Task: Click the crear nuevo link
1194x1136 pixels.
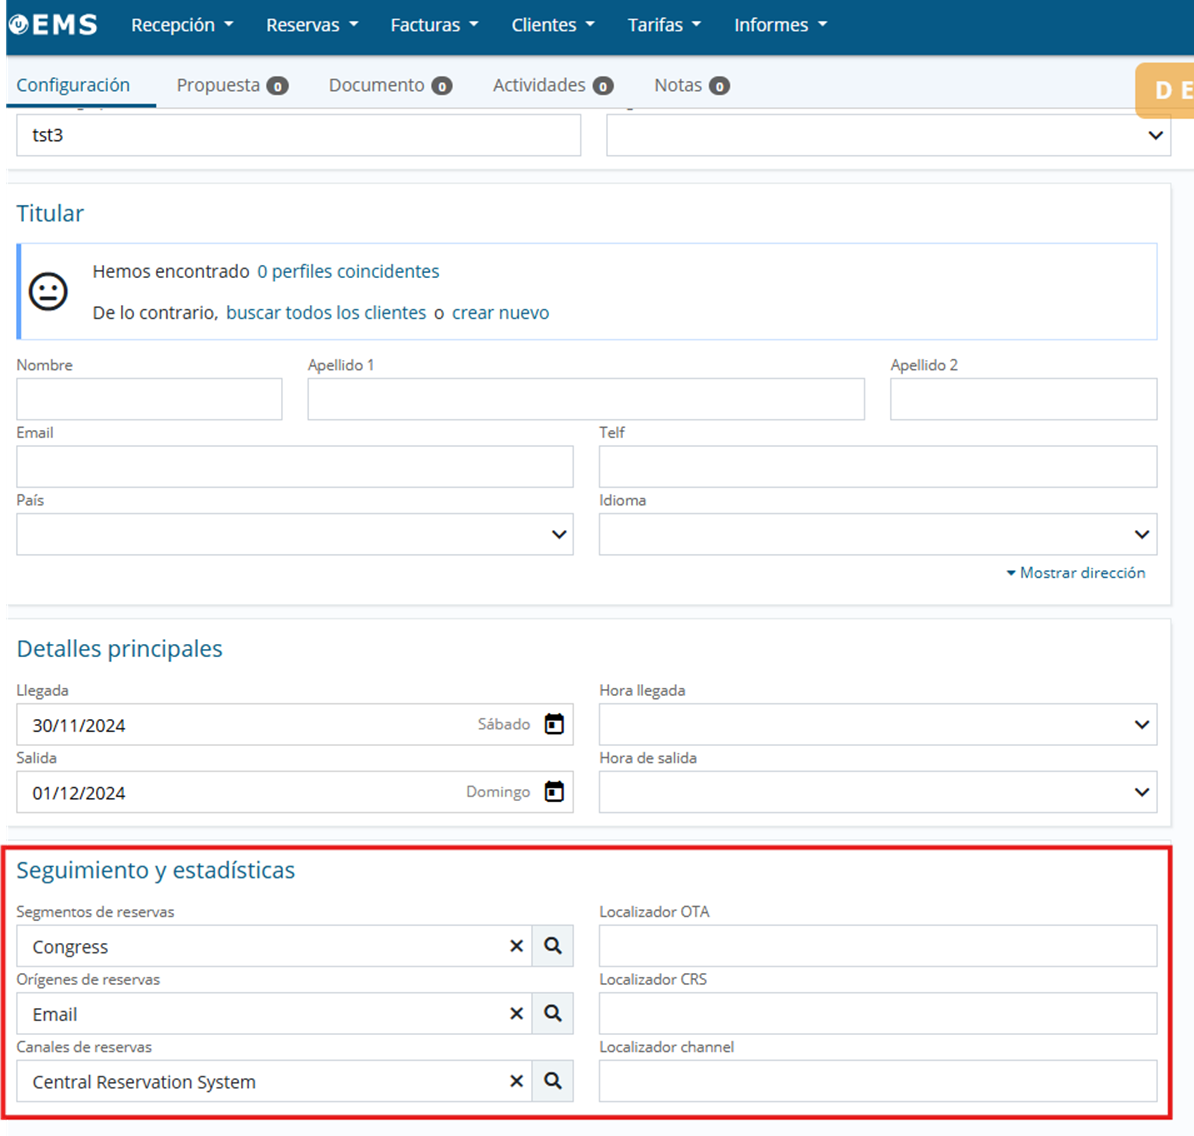Action: [x=500, y=313]
